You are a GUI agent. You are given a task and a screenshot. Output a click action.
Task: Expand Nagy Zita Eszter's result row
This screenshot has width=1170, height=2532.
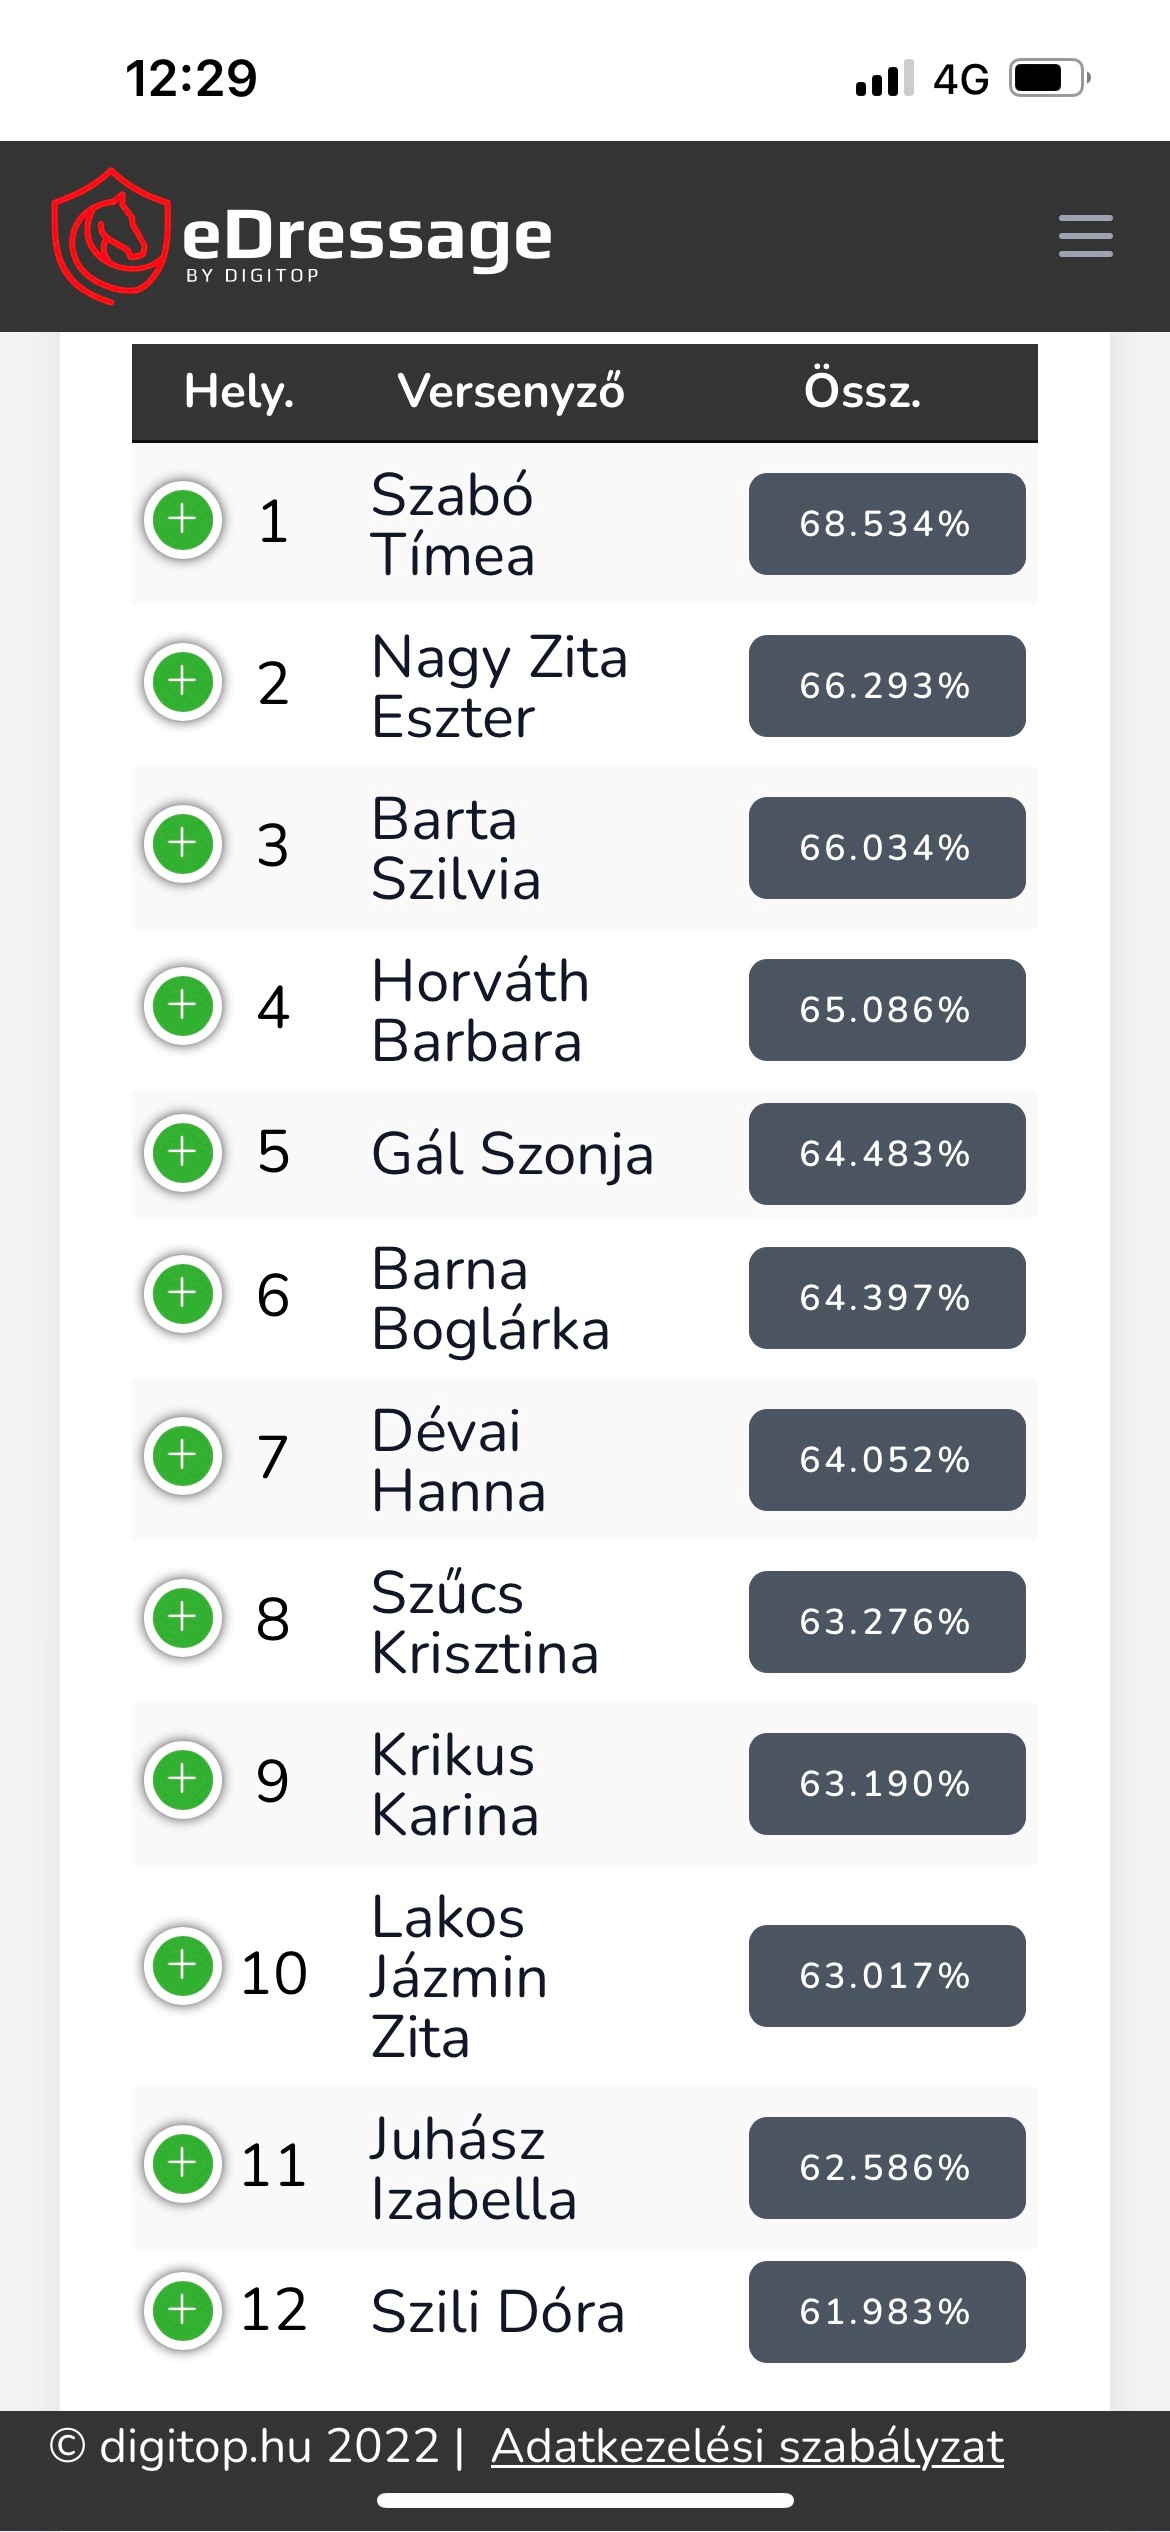183,682
